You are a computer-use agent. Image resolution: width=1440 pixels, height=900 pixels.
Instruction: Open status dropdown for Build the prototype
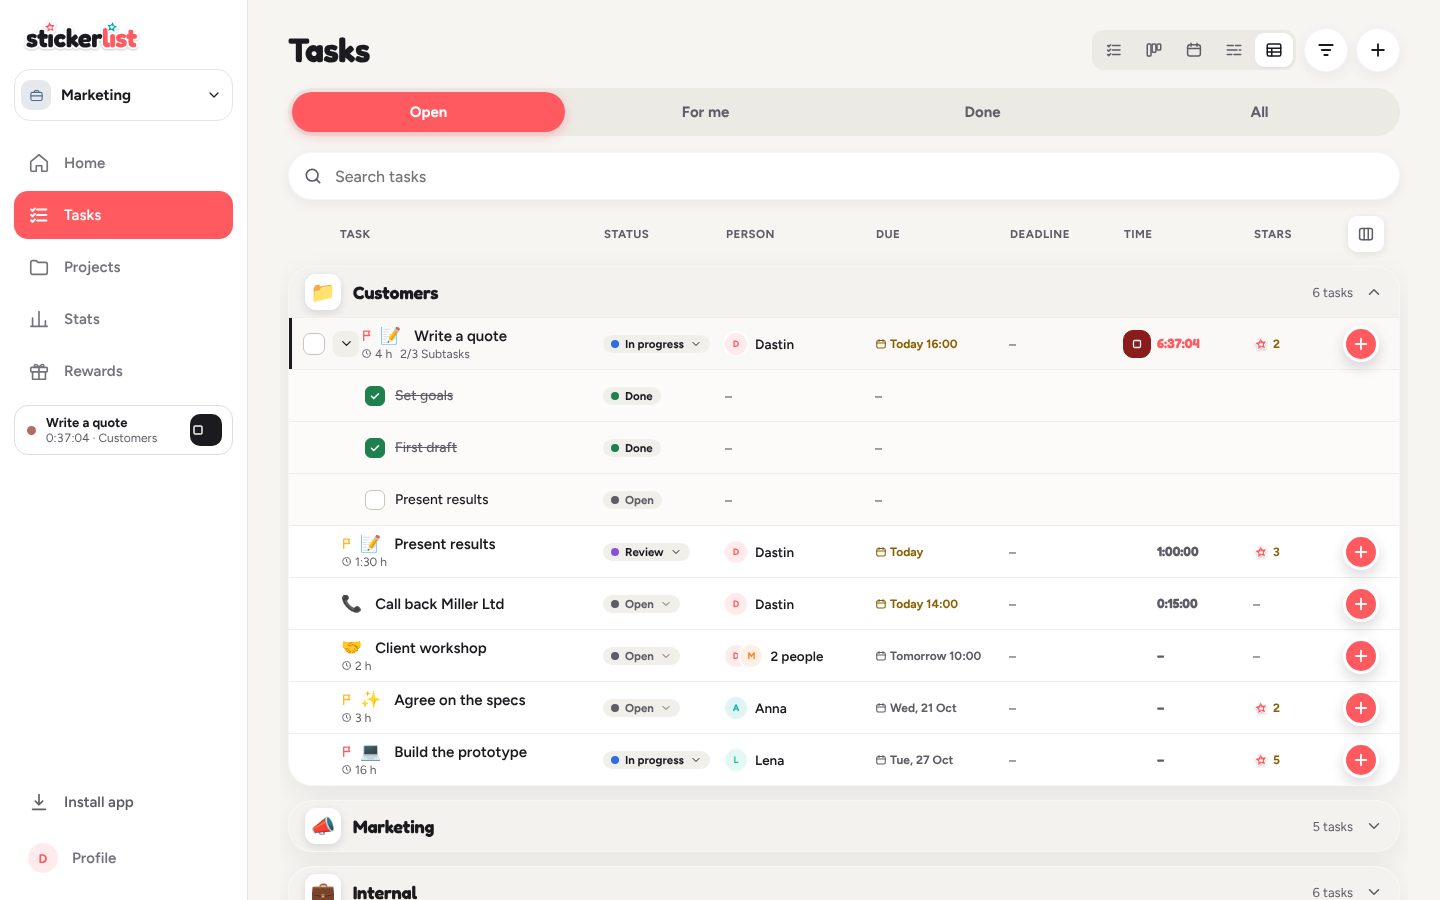point(656,760)
